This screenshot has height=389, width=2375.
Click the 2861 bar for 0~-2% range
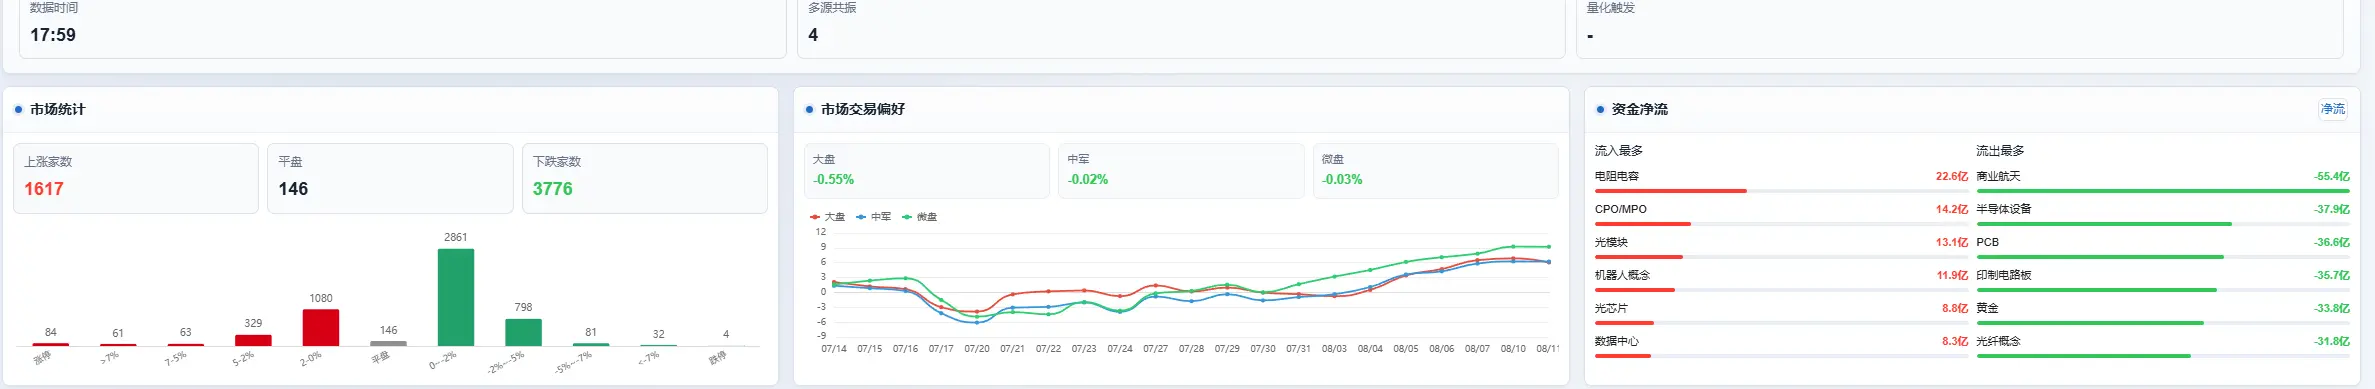point(456,297)
